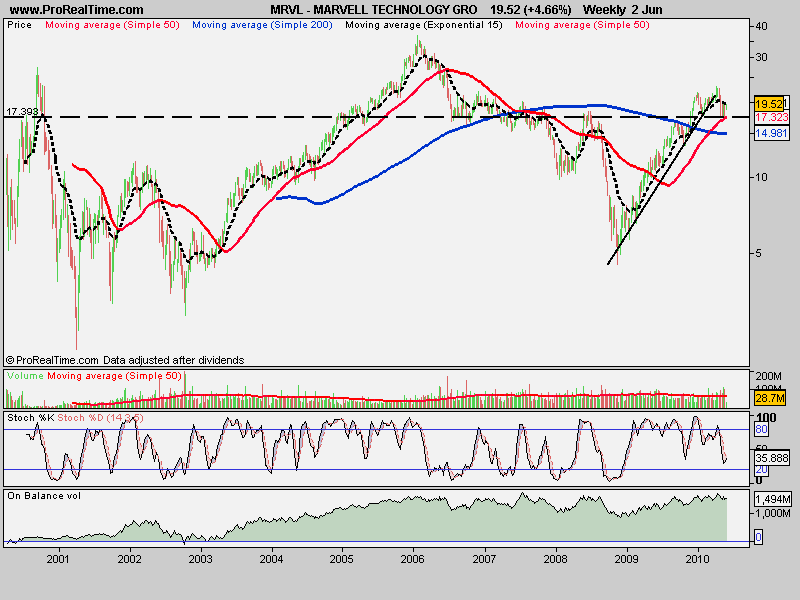
Task: Select the Moving average (Exponential 15) legend
Action: pos(423,25)
